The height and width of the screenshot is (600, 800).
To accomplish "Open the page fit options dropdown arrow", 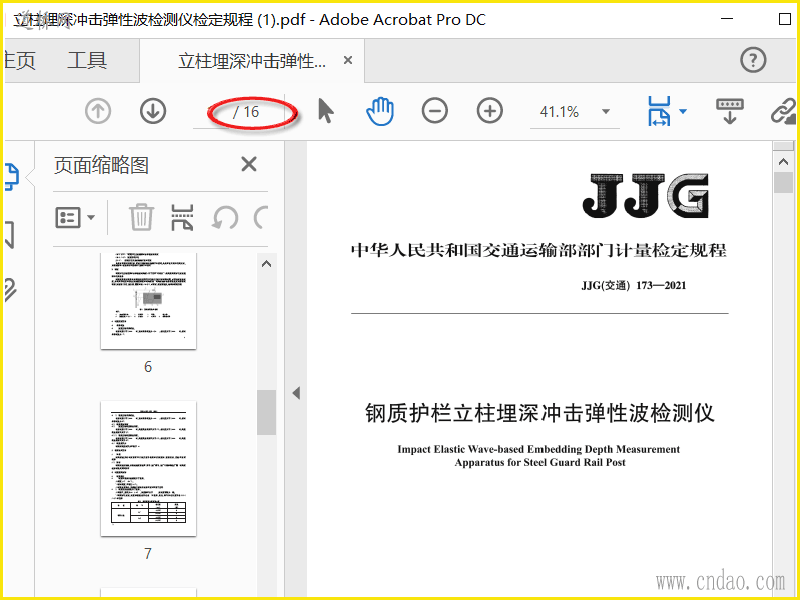I will (683, 111).
